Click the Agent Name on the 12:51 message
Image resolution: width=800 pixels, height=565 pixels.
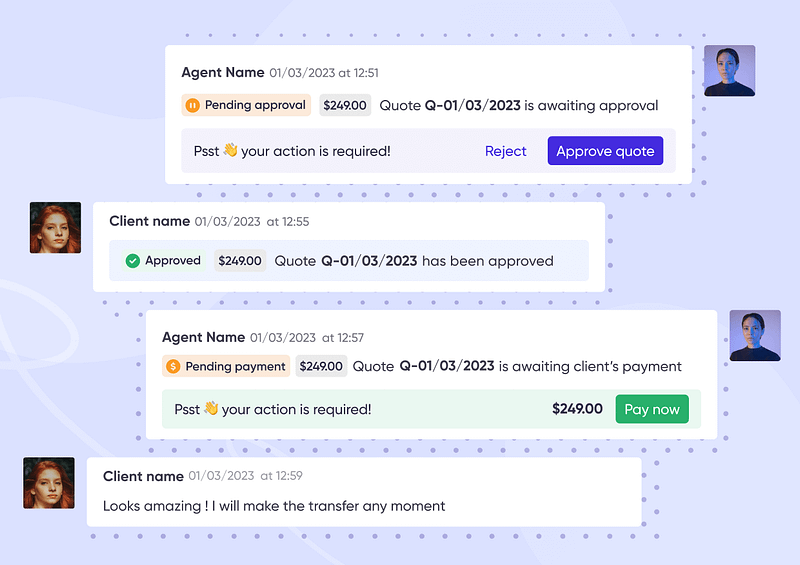tap(222, 72)
